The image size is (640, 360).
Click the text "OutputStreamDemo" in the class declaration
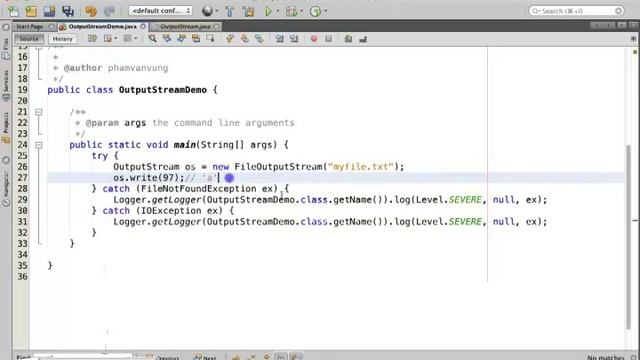[x=162, y=90]
